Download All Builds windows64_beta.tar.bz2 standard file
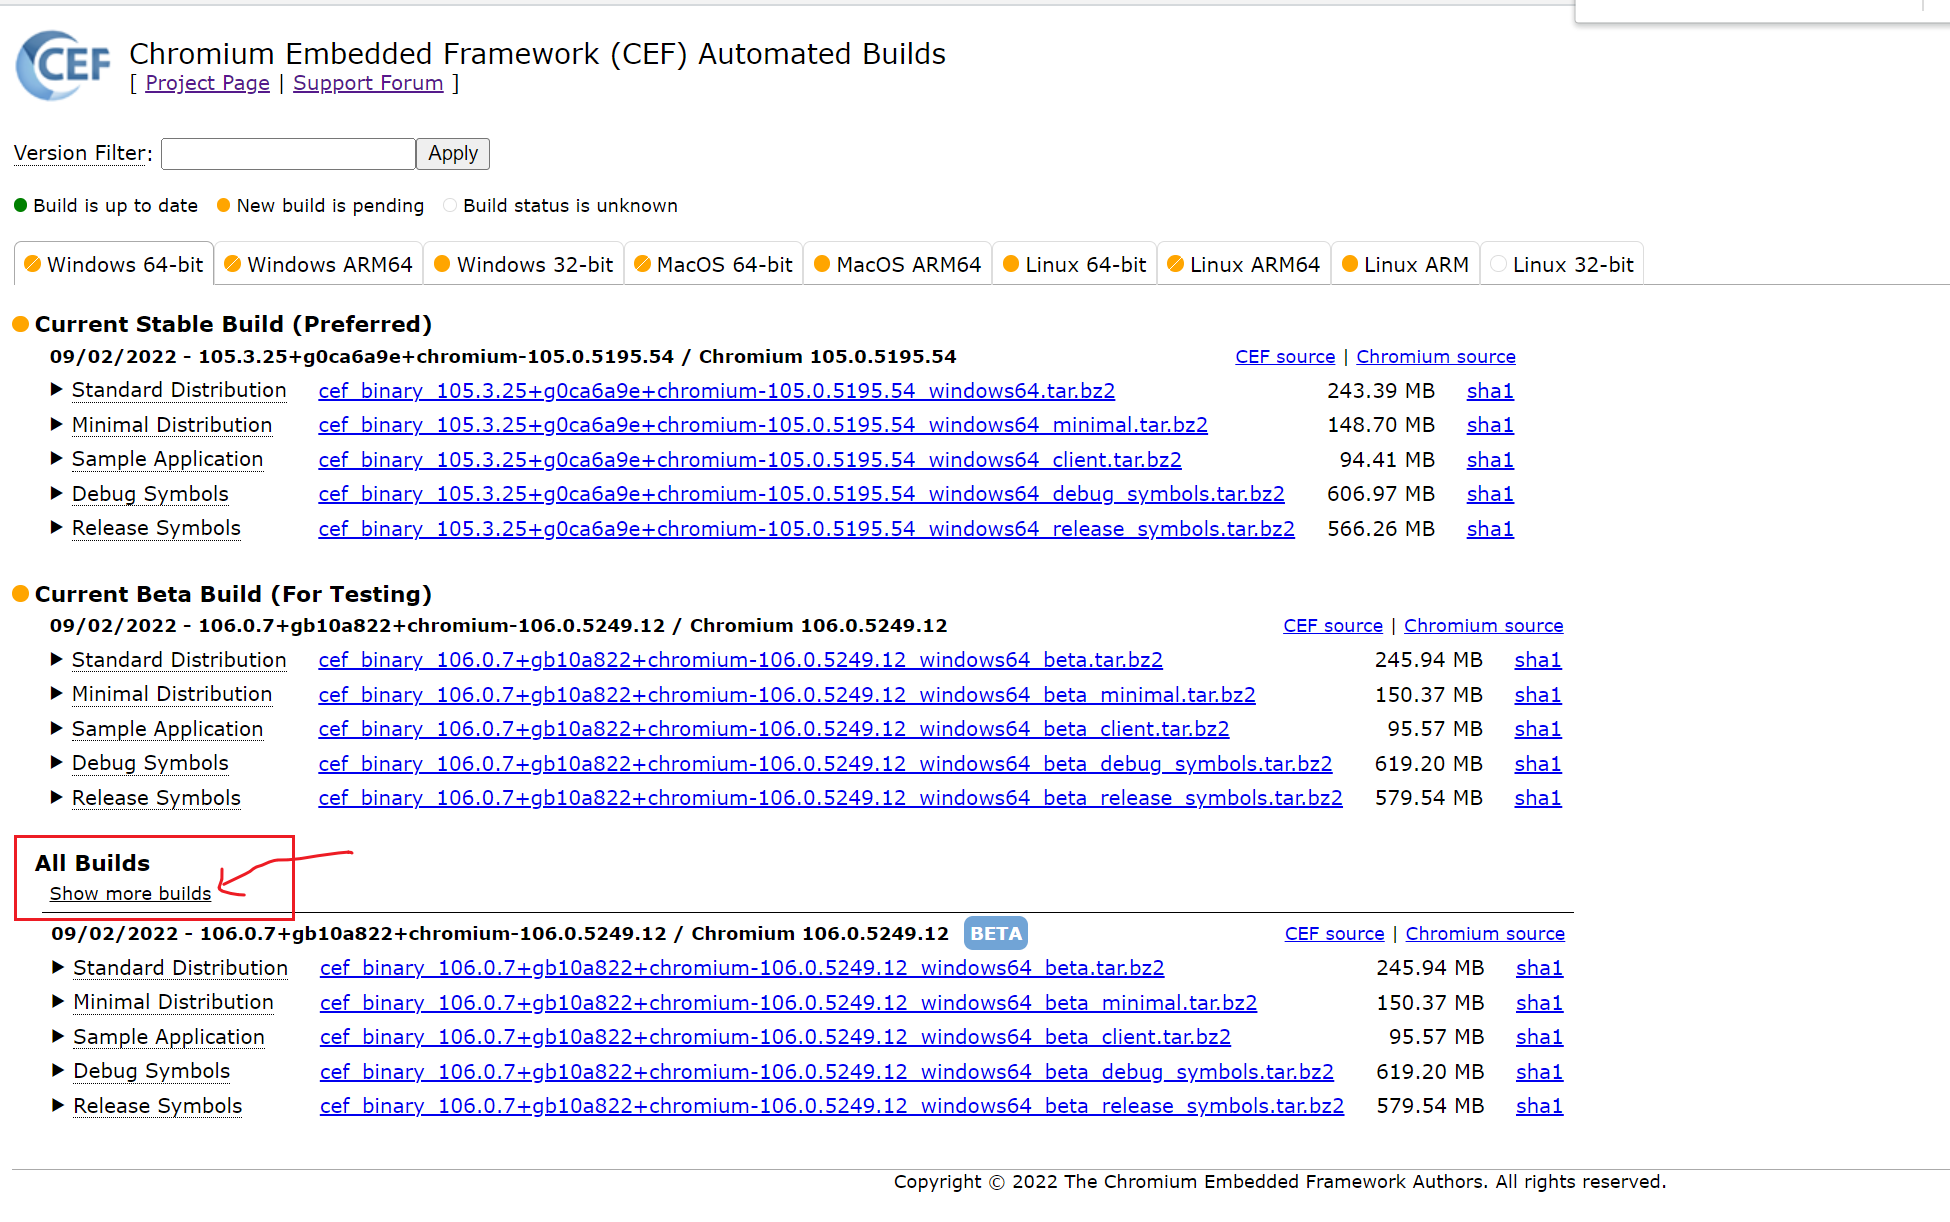The image size is (1950, 1222). pyautogui.click(x=742, y=968)
